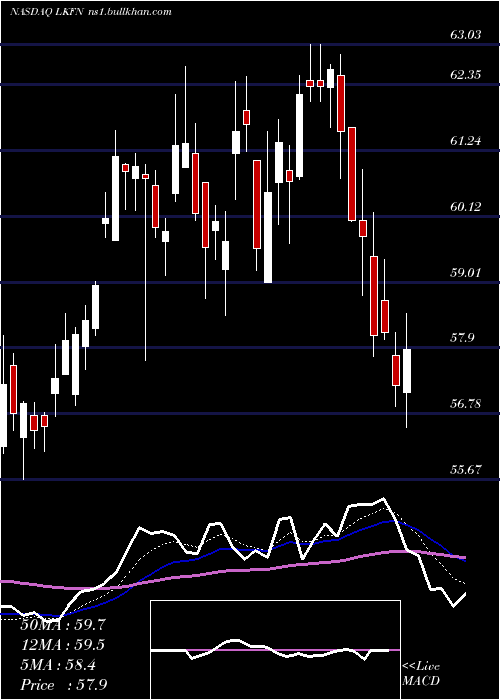This screenshot has width=500, height=700.
Task: Click the 59.01 price axis label
Action: click(x=466, y=272)
